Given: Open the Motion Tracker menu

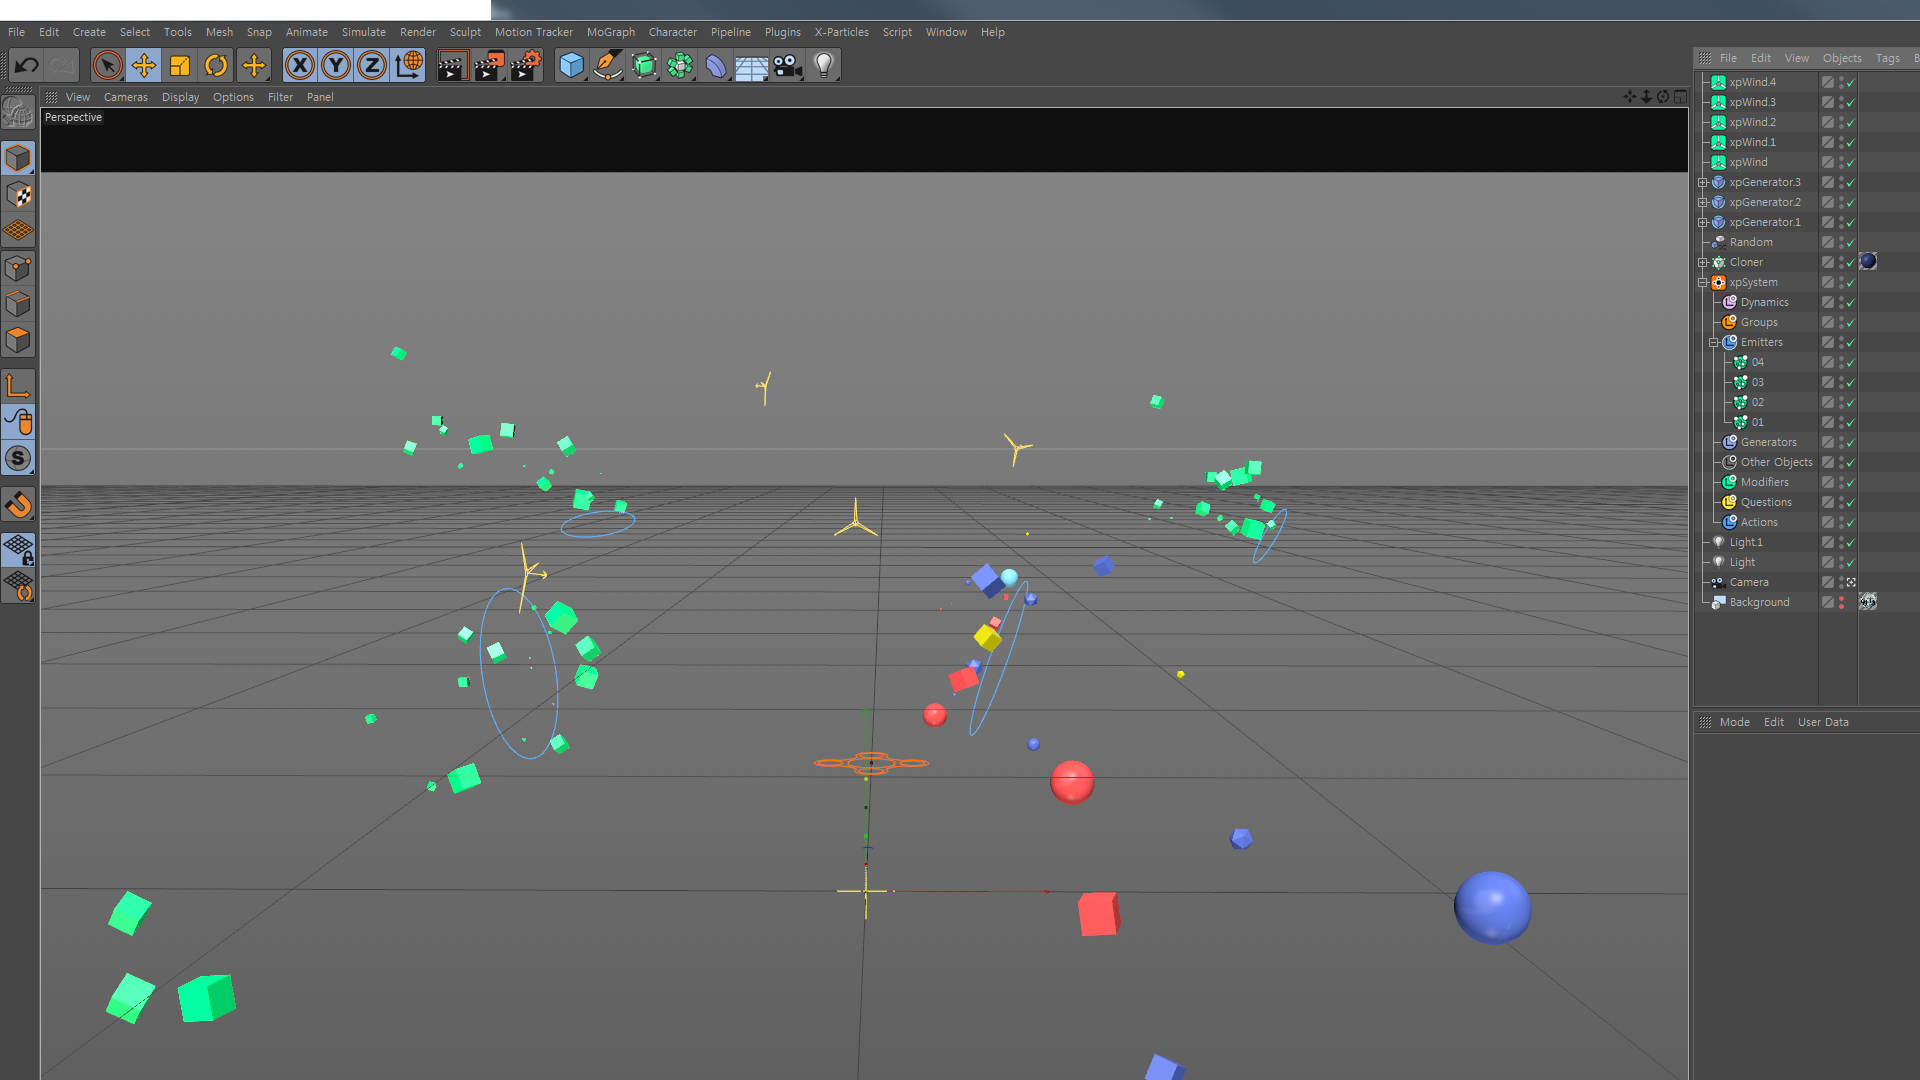Looking at the screenshot, I should 533,32.
